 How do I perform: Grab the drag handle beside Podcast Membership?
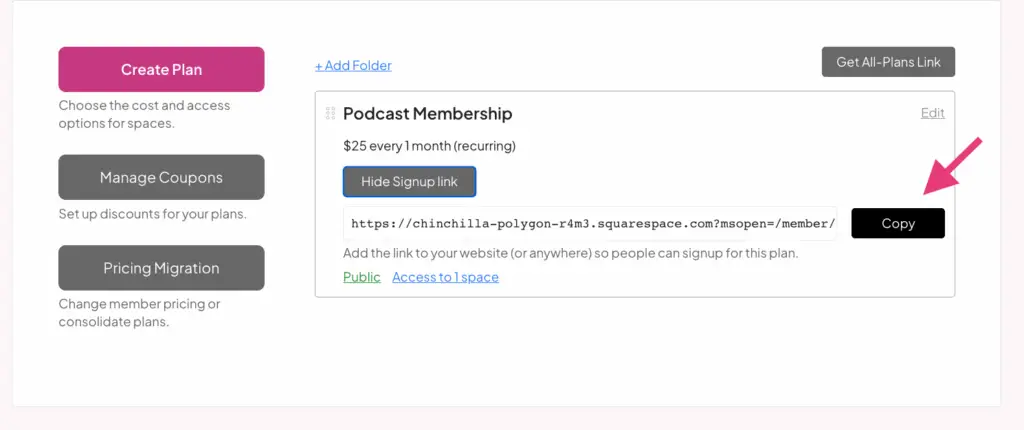(x=330, y=114)
